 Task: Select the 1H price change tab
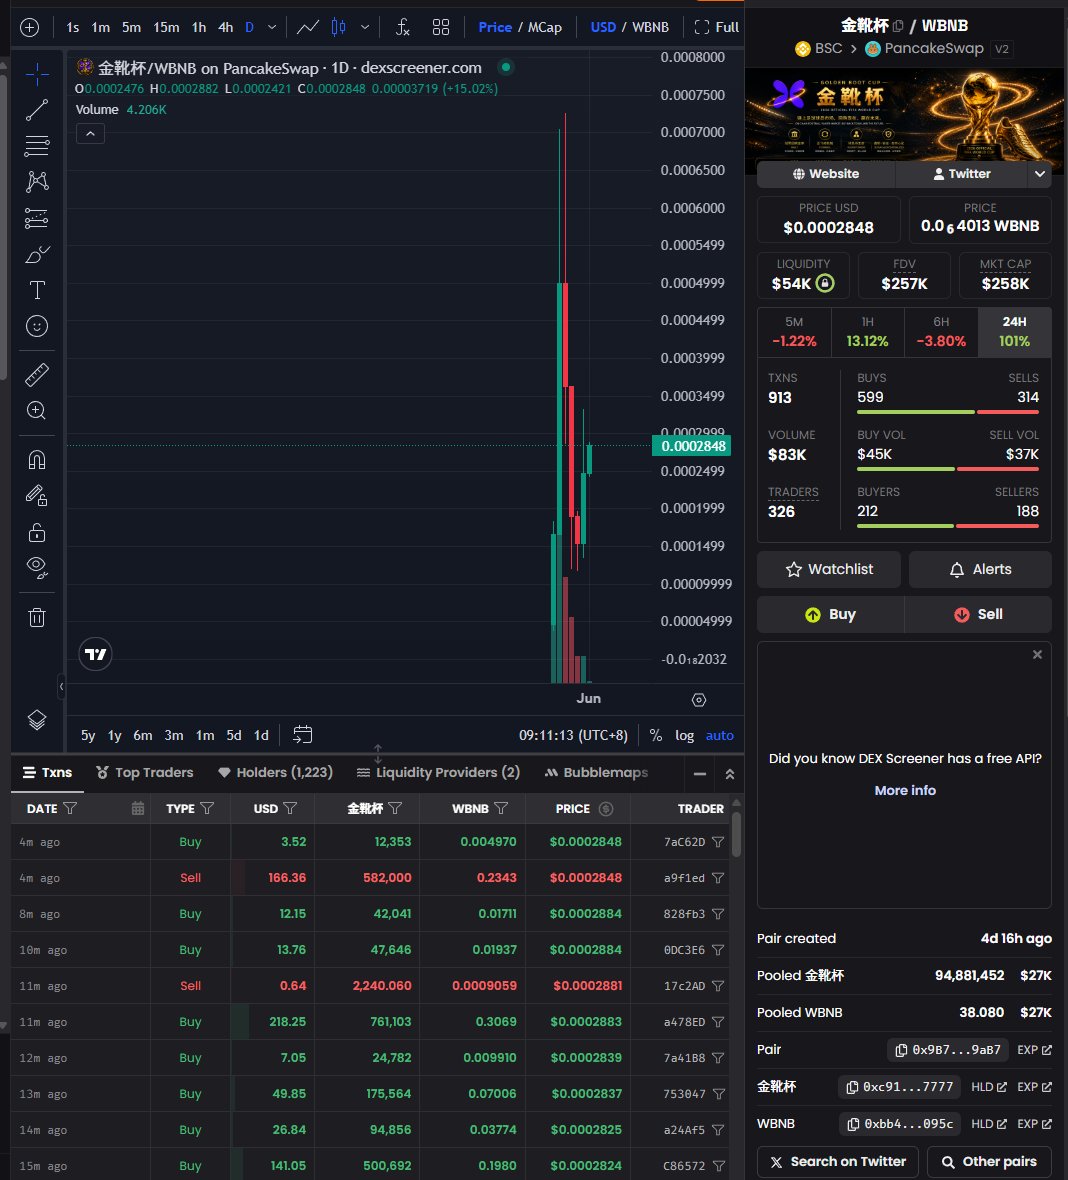867,332
